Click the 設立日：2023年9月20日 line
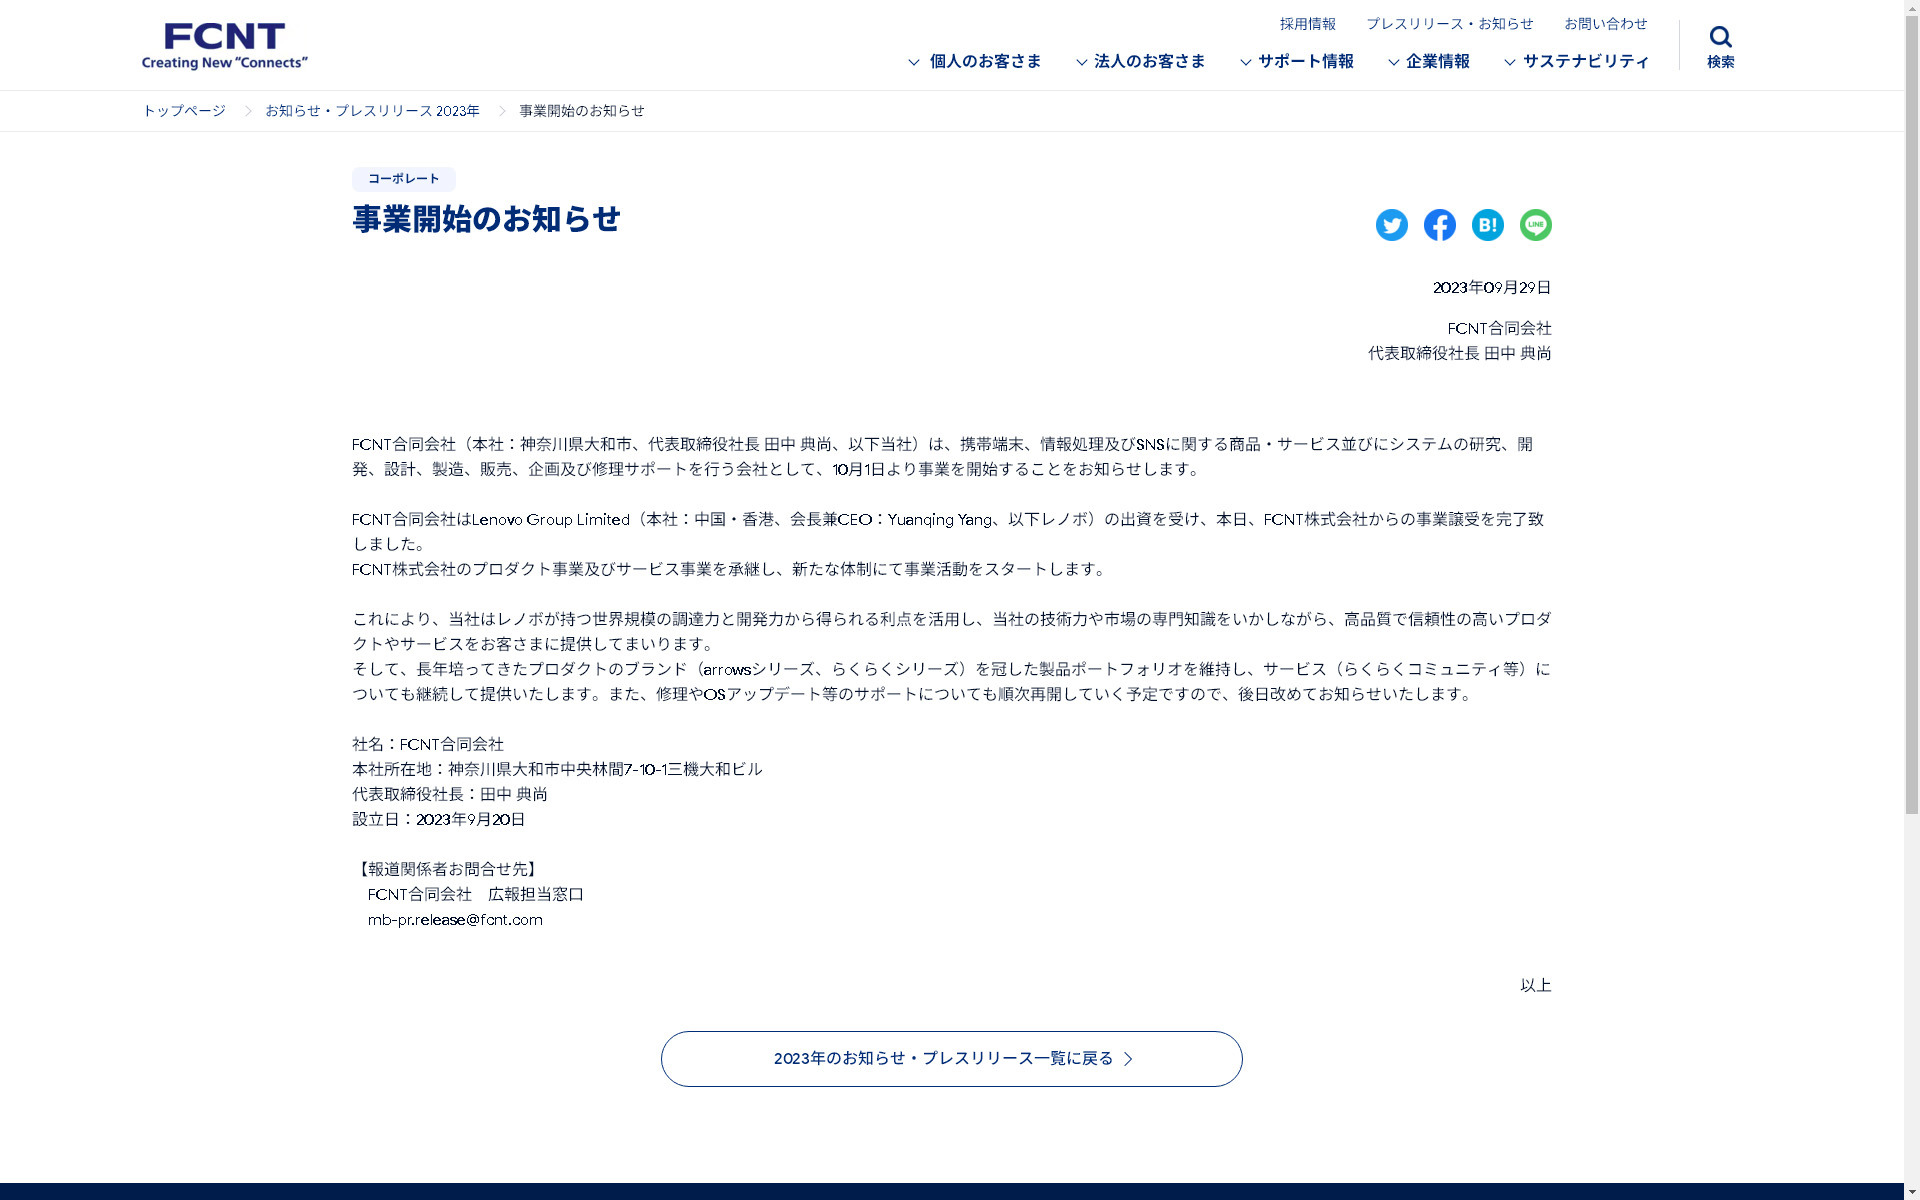1920x1200 pixels. [438, 820]
